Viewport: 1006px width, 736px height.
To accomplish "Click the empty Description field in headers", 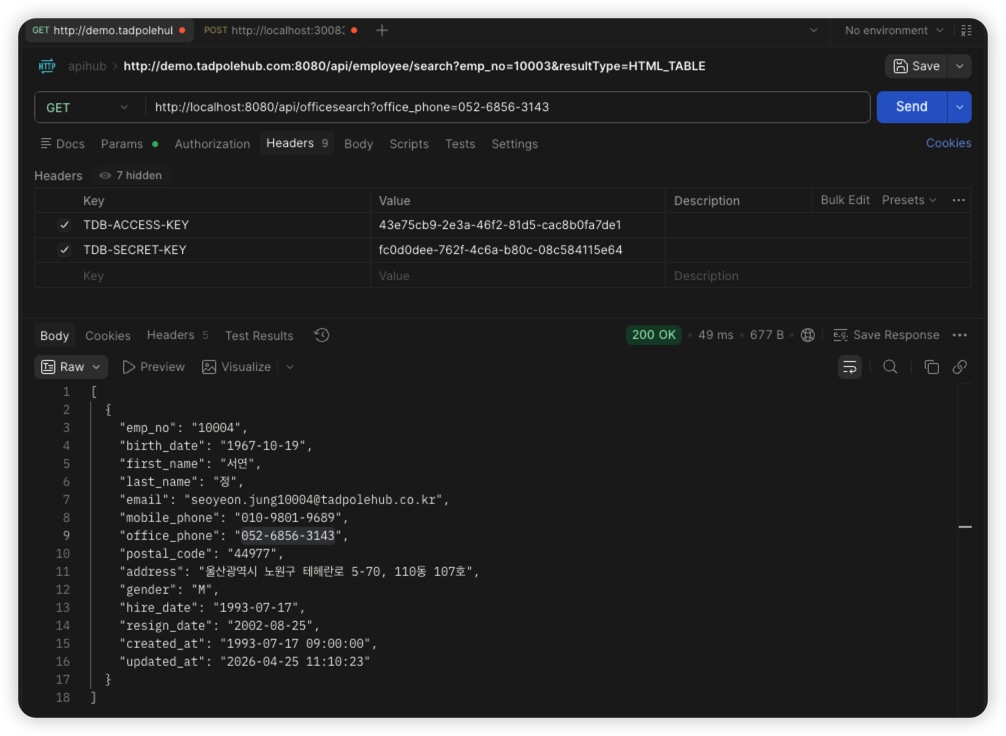I will point(818,275).
